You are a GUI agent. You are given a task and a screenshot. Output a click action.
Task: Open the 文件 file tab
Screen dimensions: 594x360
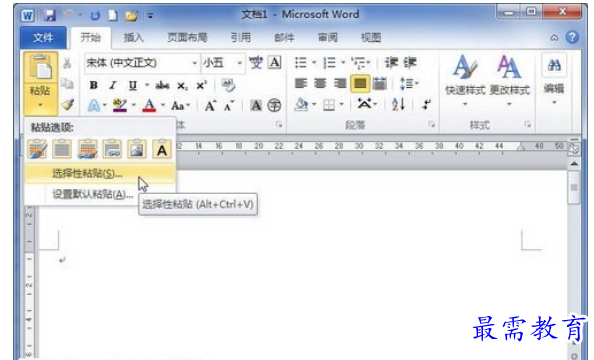click(43, 38)
